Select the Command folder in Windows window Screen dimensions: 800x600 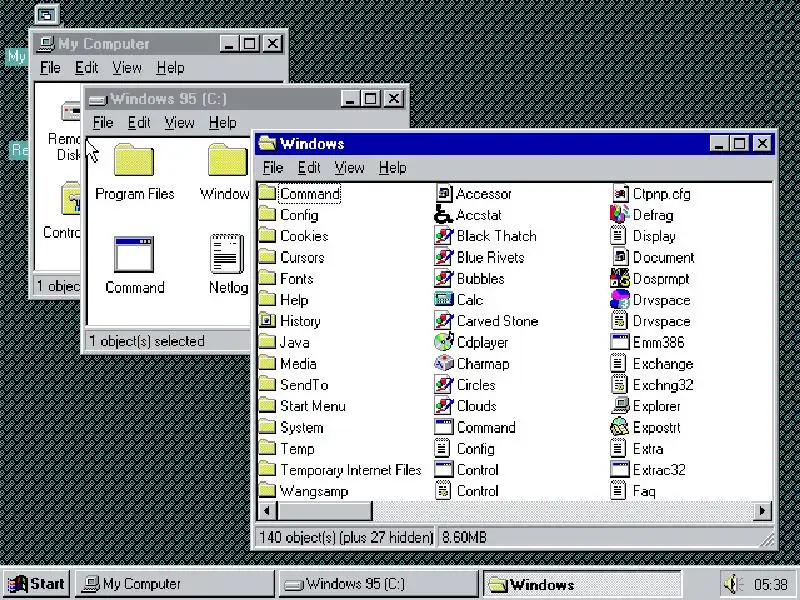point(267,193)
